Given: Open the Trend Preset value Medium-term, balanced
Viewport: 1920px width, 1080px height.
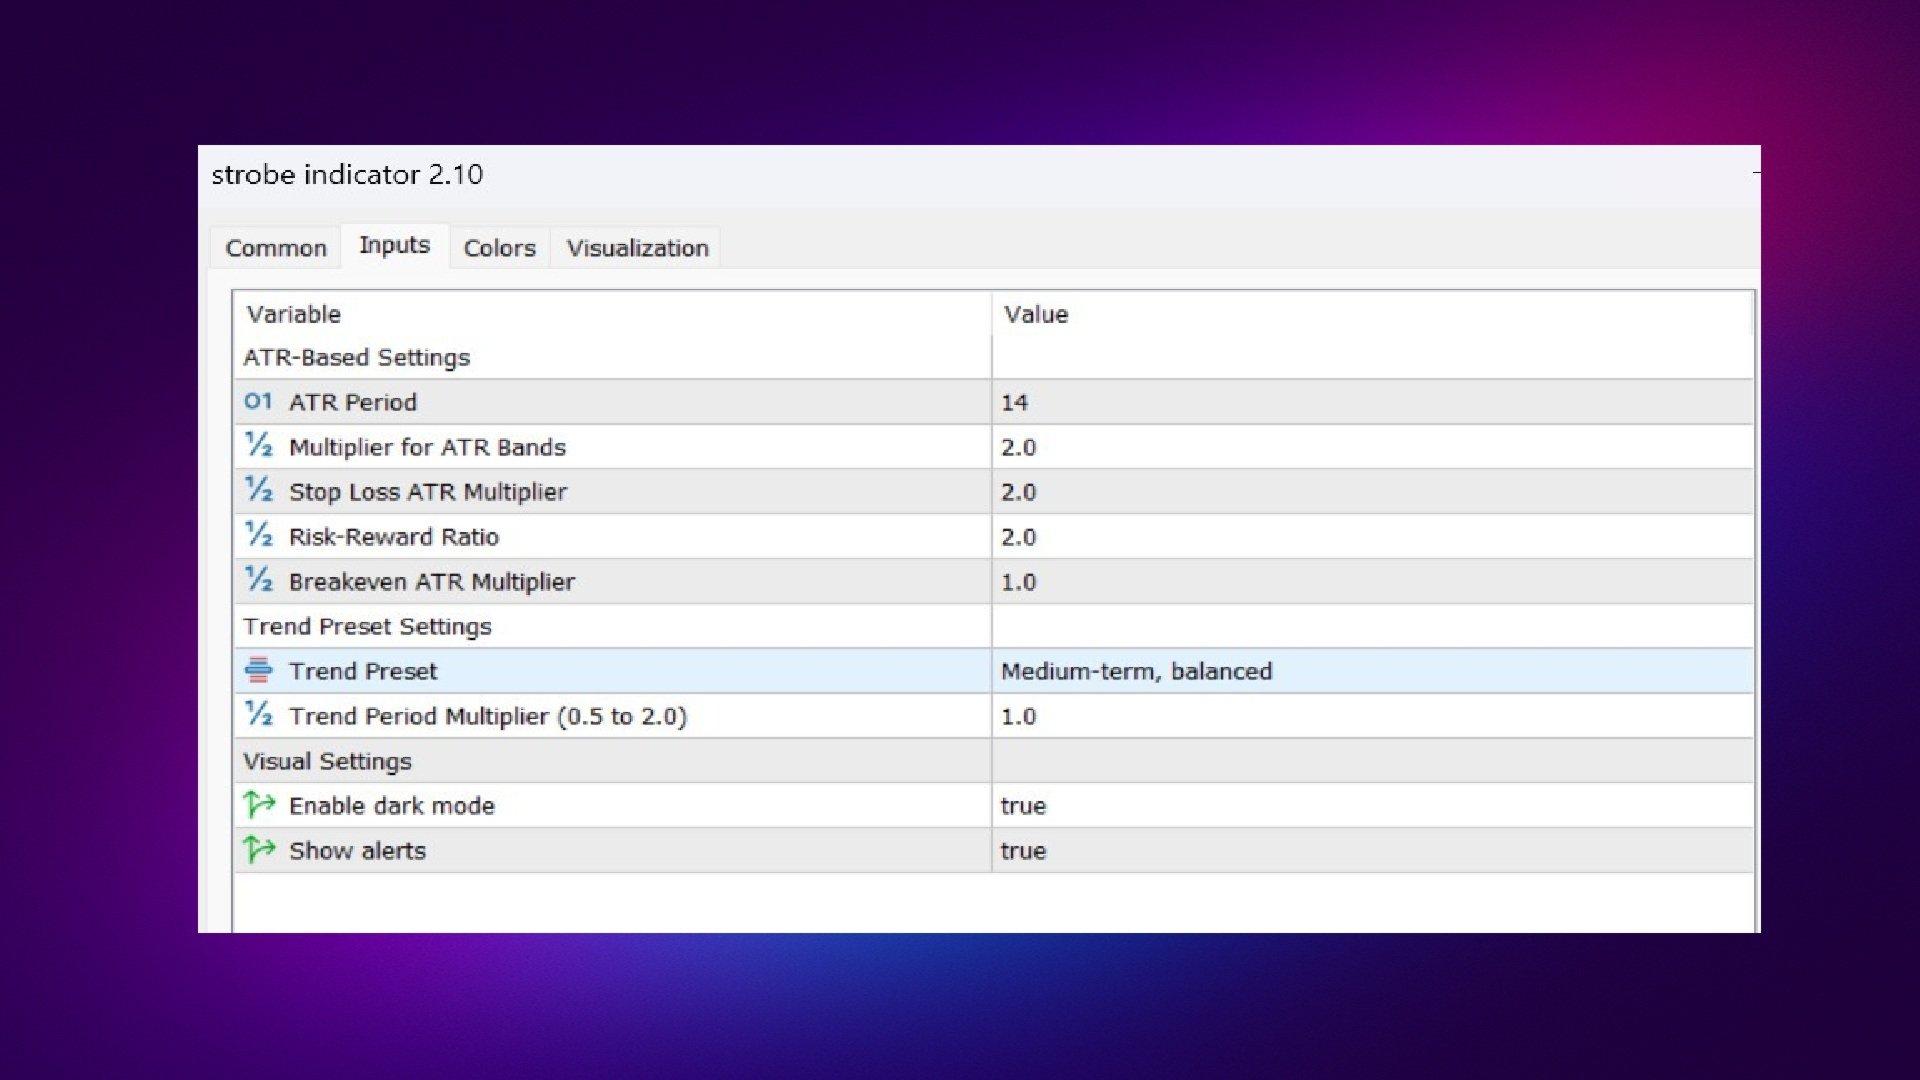Looking at the screenshot, I should pos(1372,671).
